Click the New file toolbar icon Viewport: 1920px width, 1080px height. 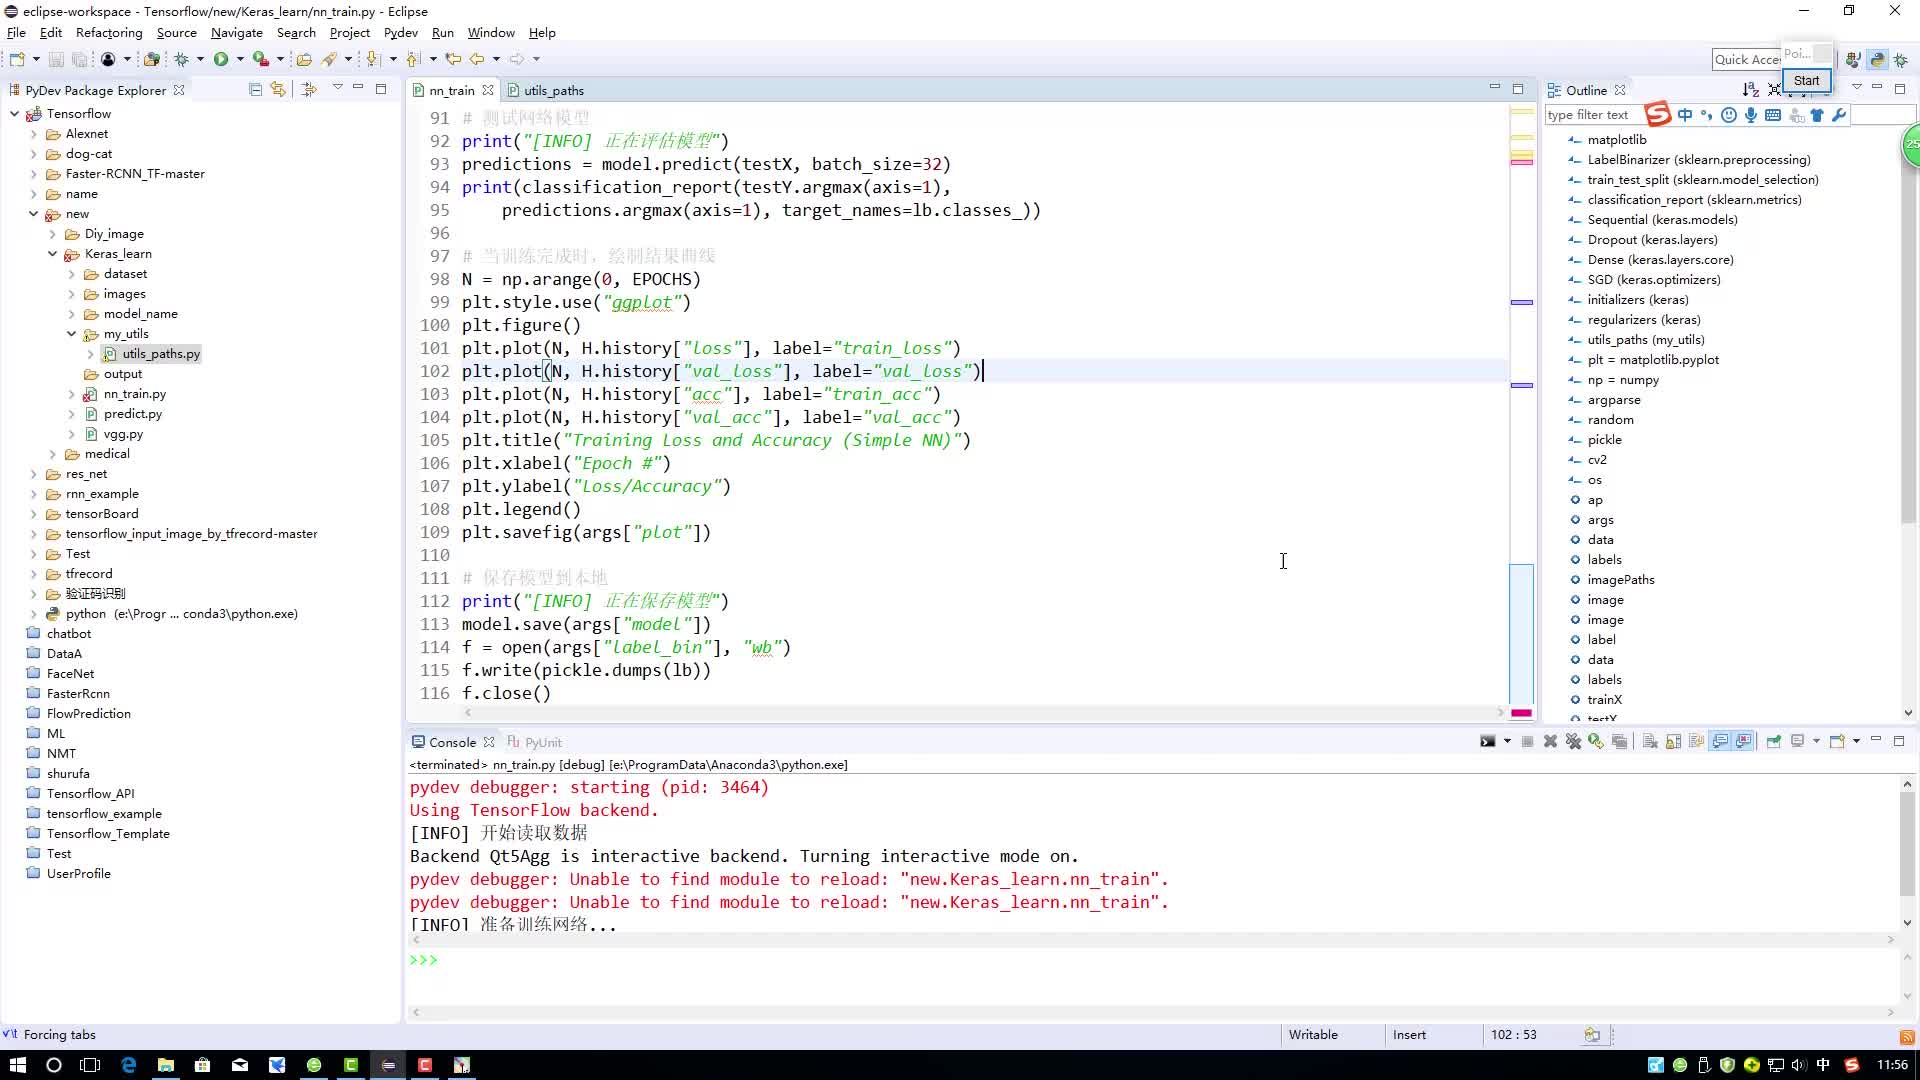pos(17,60)
